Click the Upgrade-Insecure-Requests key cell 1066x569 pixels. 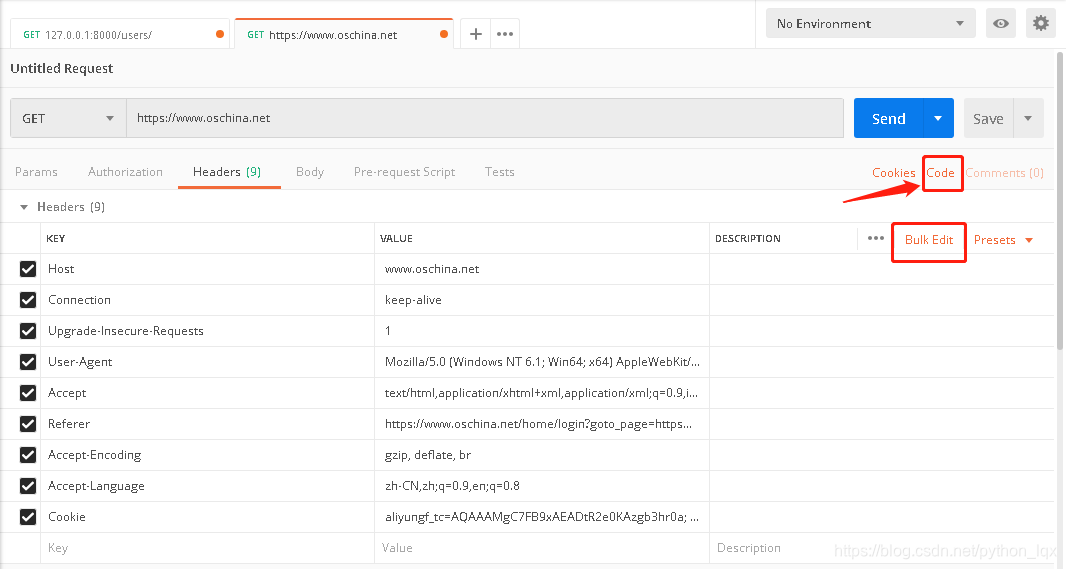click(x=207, y=331)
